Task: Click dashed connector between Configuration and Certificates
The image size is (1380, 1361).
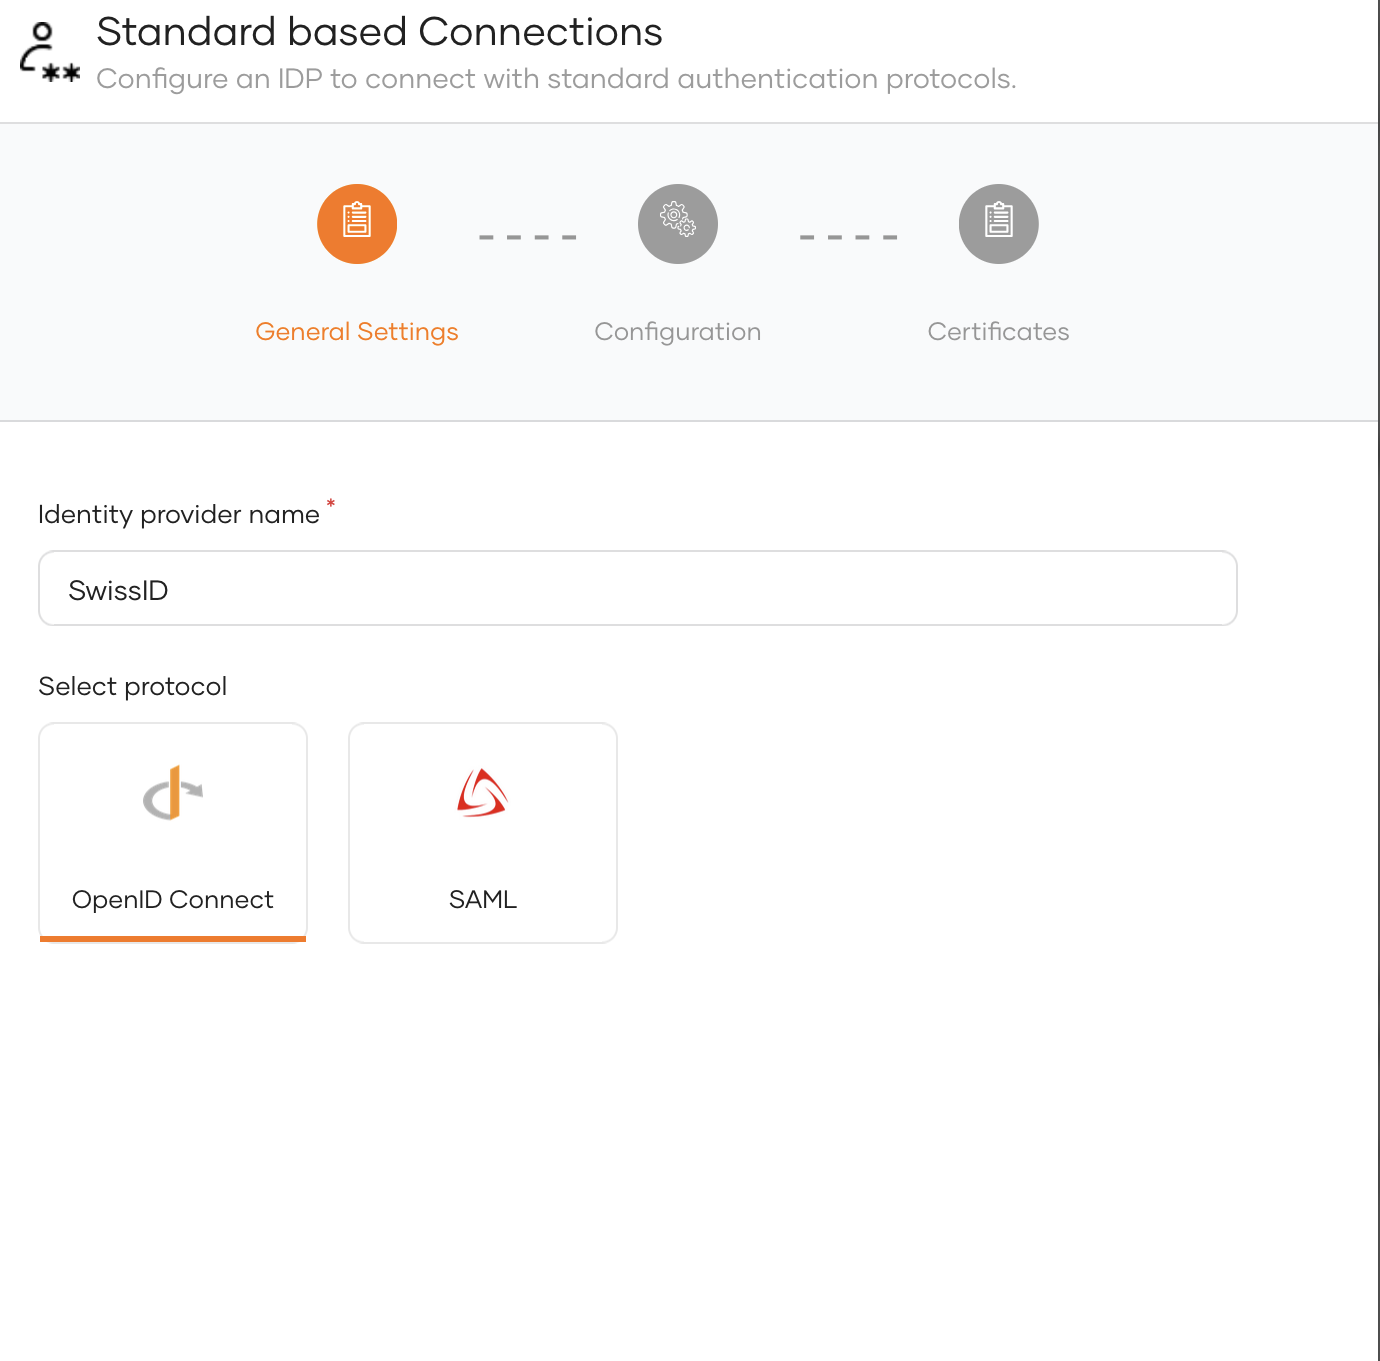Action: point(848,238)
